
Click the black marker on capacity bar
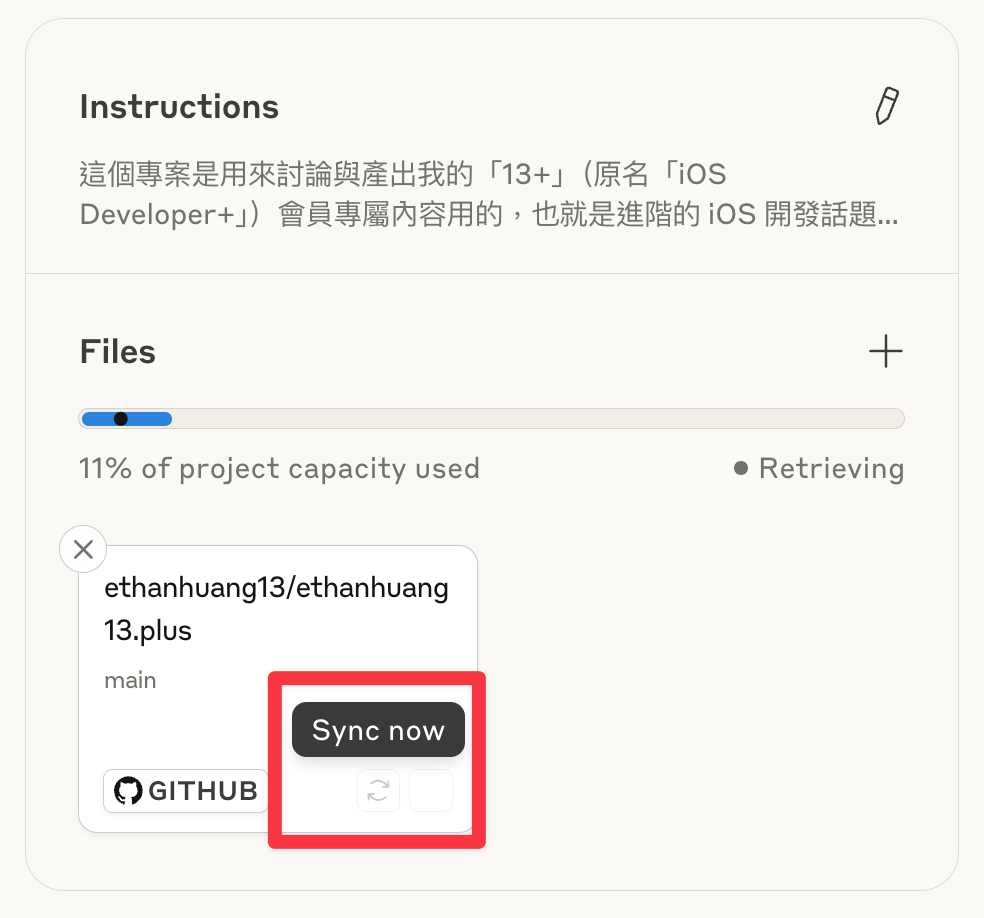click(120, 419)
